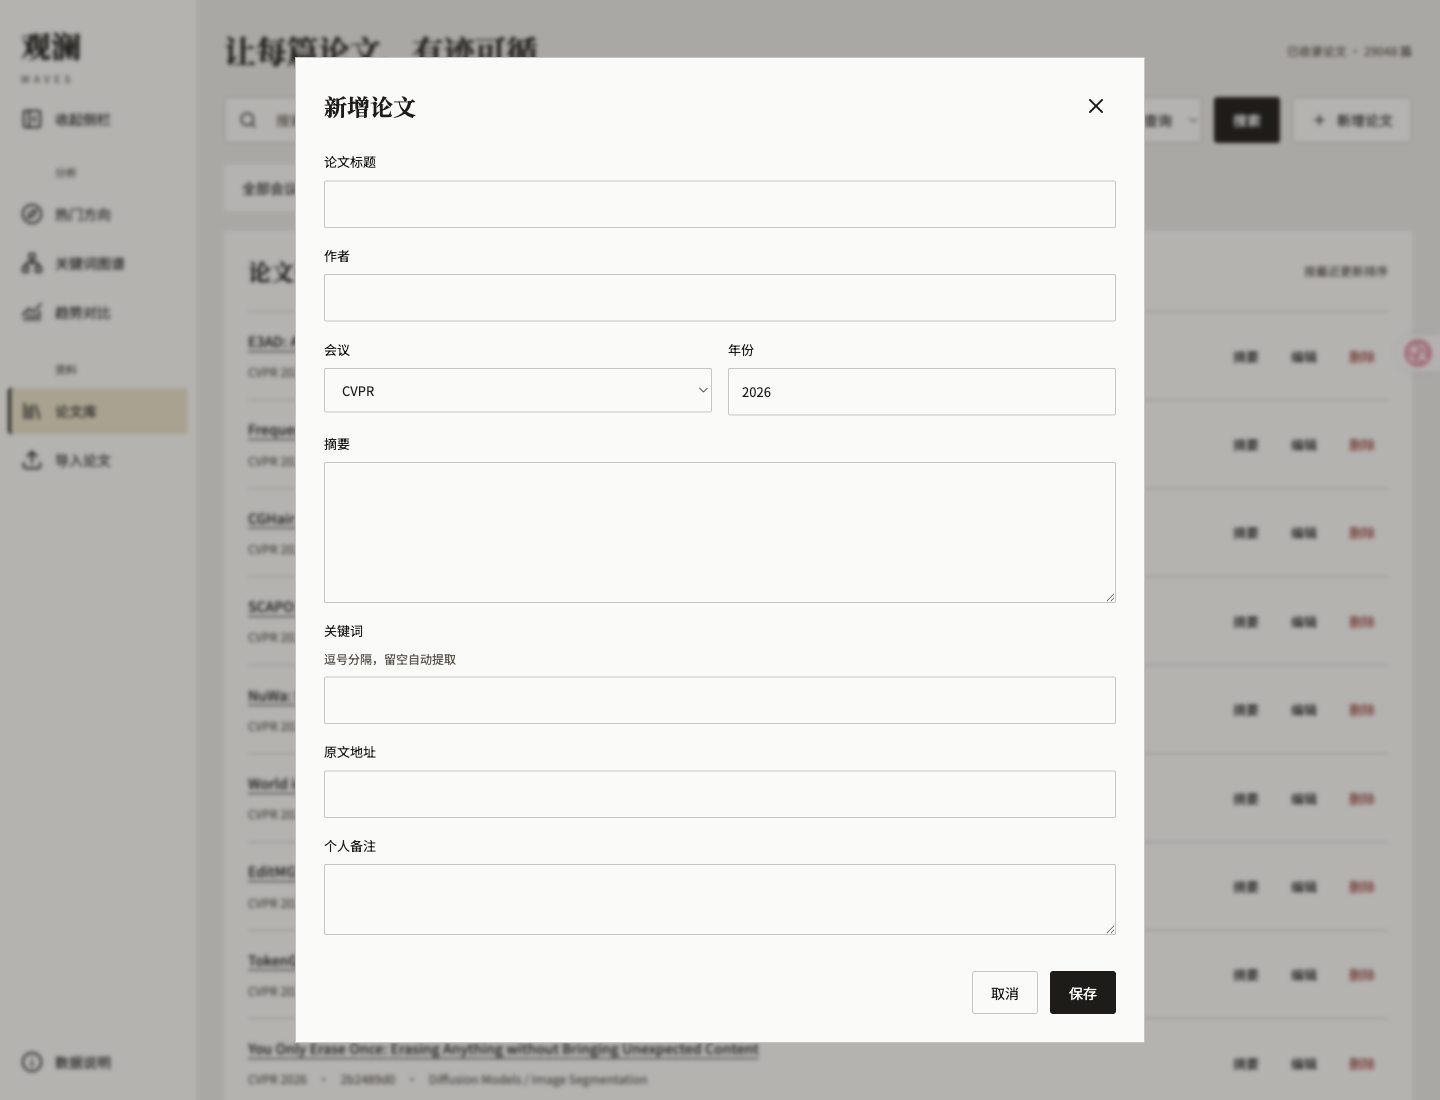Image resolution: width=1440 pixels, height=1100 pixels.
Task: Click the 原文地址 URL field
Action: coord(720,794)
